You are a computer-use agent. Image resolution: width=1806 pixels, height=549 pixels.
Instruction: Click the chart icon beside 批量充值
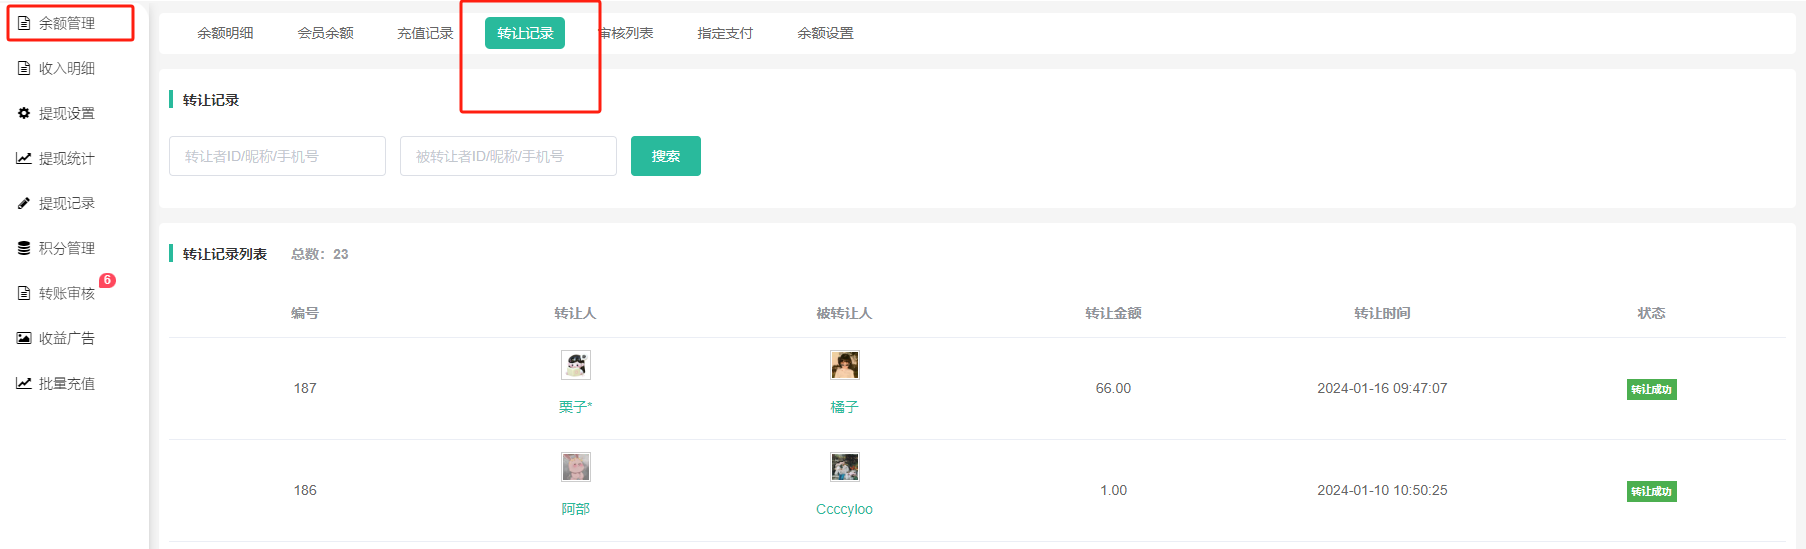pyautogui.click(x=24, y=383)
